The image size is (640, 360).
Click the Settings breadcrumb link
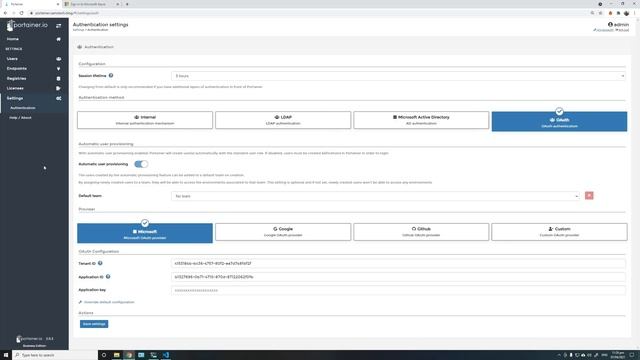point(78,30)
